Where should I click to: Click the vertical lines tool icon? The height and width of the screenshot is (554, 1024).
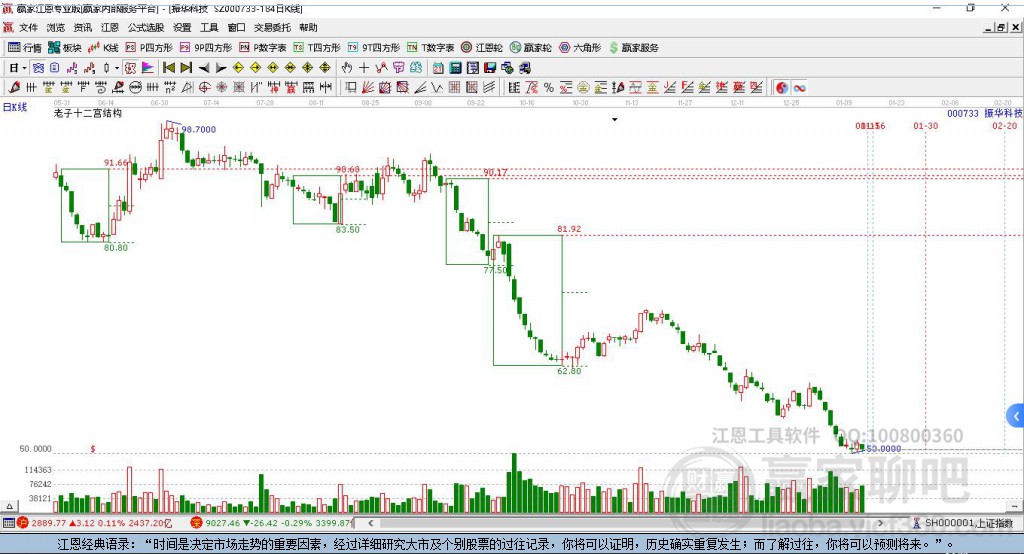point(31,87)
